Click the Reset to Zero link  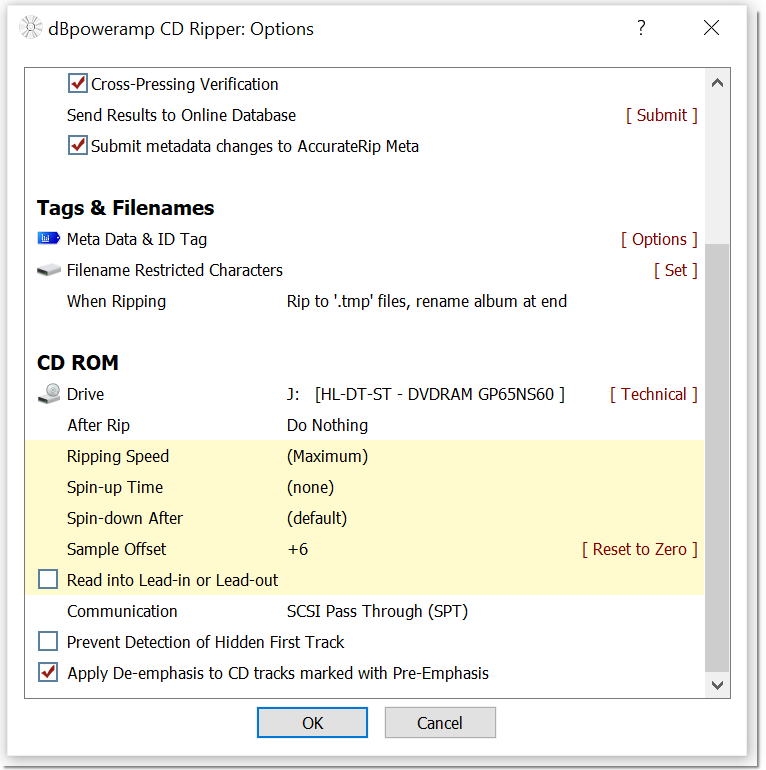pos(640,549)
